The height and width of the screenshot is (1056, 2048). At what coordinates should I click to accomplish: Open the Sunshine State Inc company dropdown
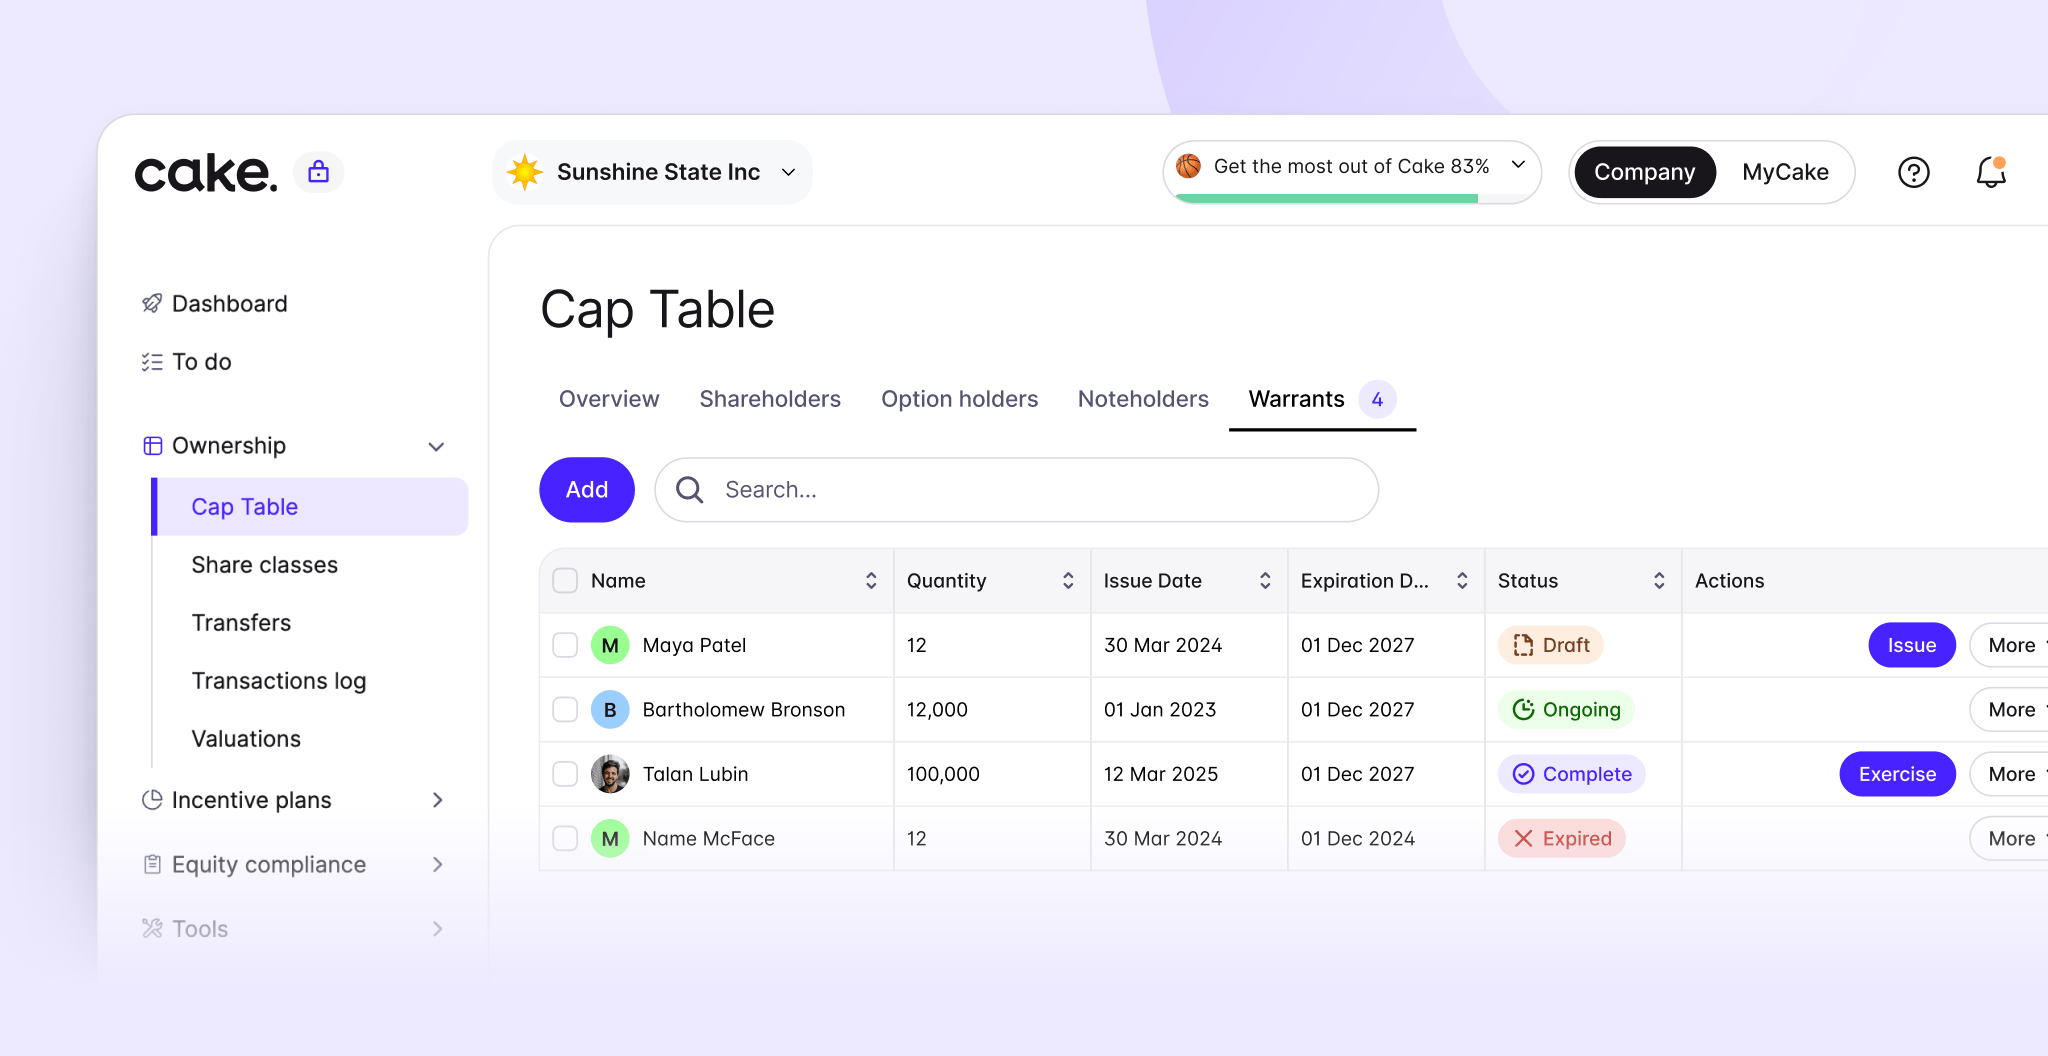point(653,172)
